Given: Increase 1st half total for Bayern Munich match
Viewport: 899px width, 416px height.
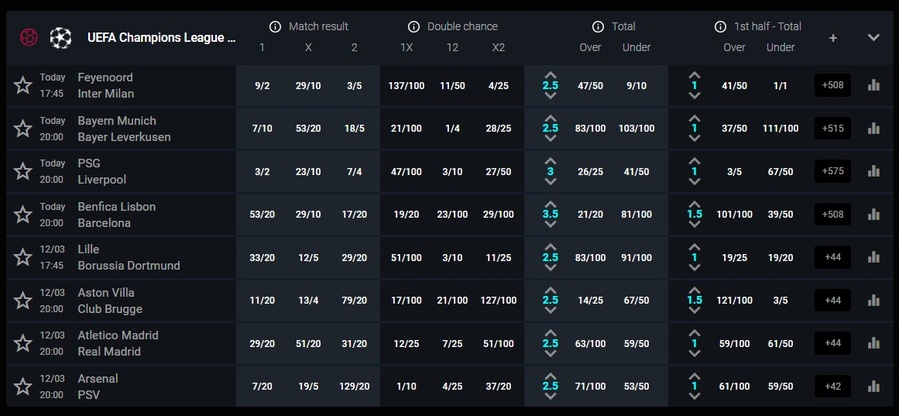Looking at the screenshot, I should (x=694, y=118).
